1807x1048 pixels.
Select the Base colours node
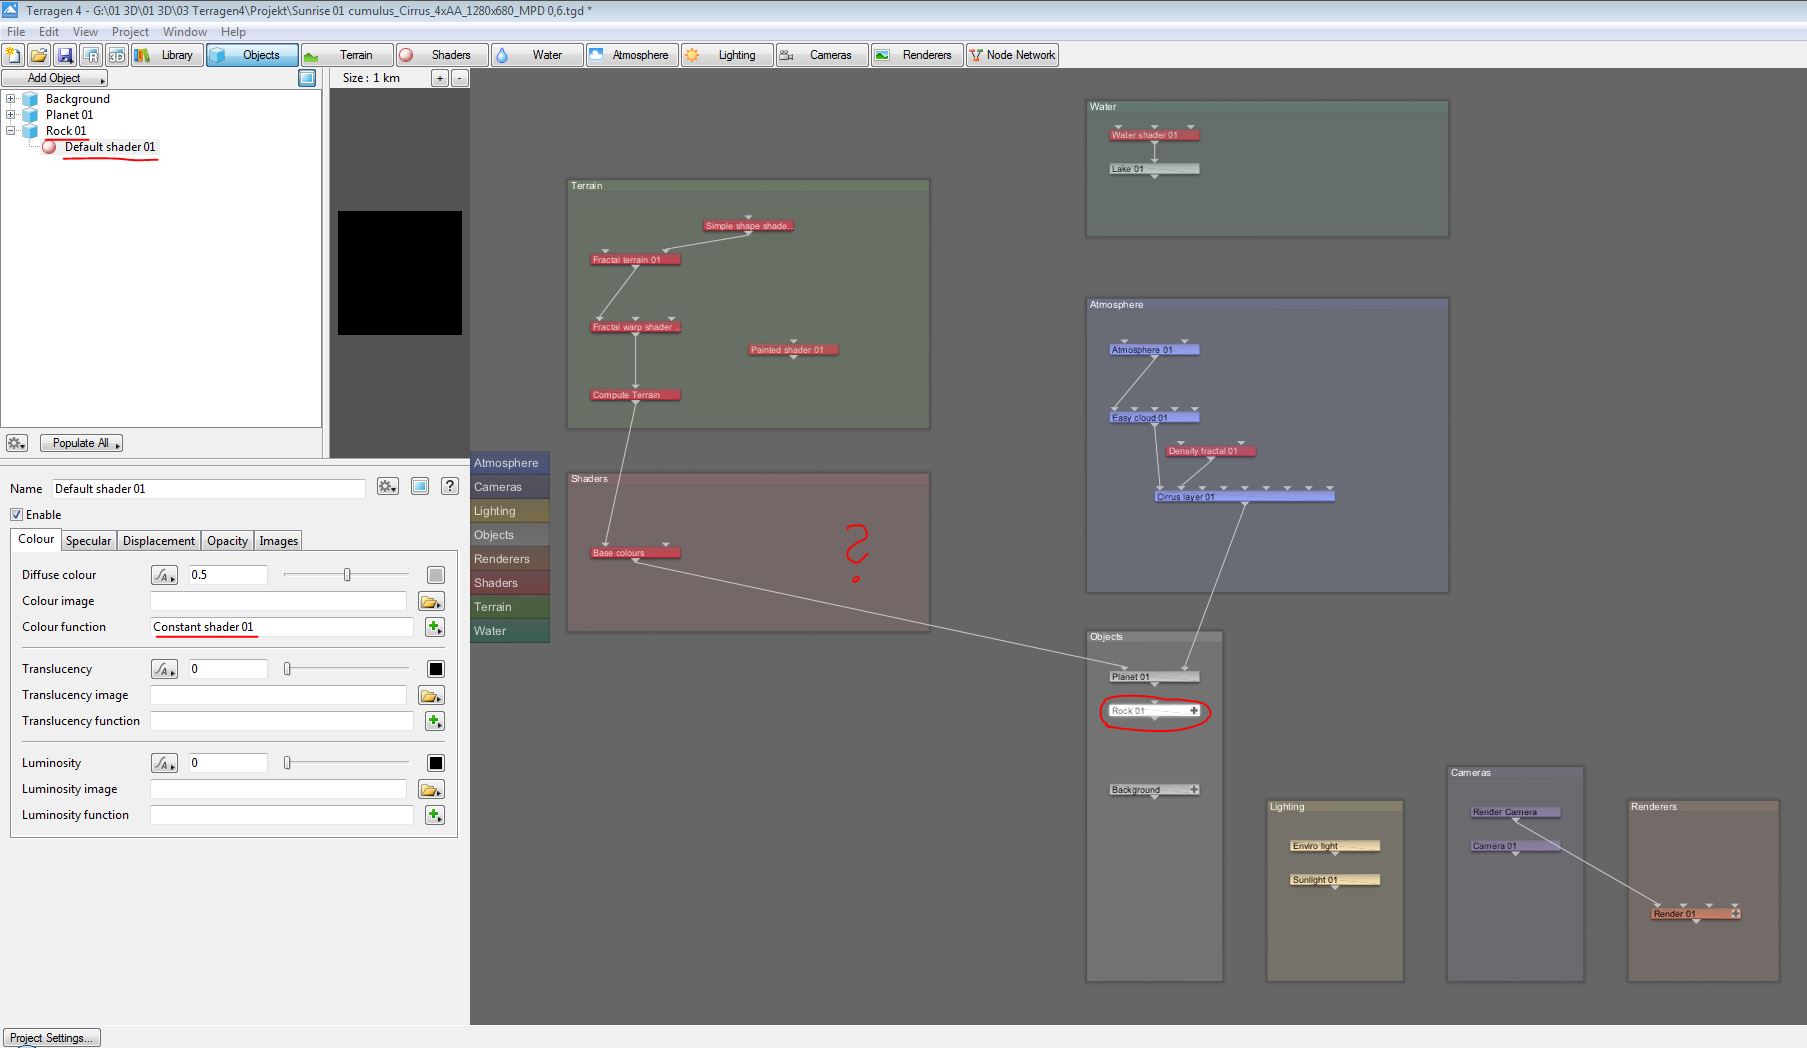(635, 553)
